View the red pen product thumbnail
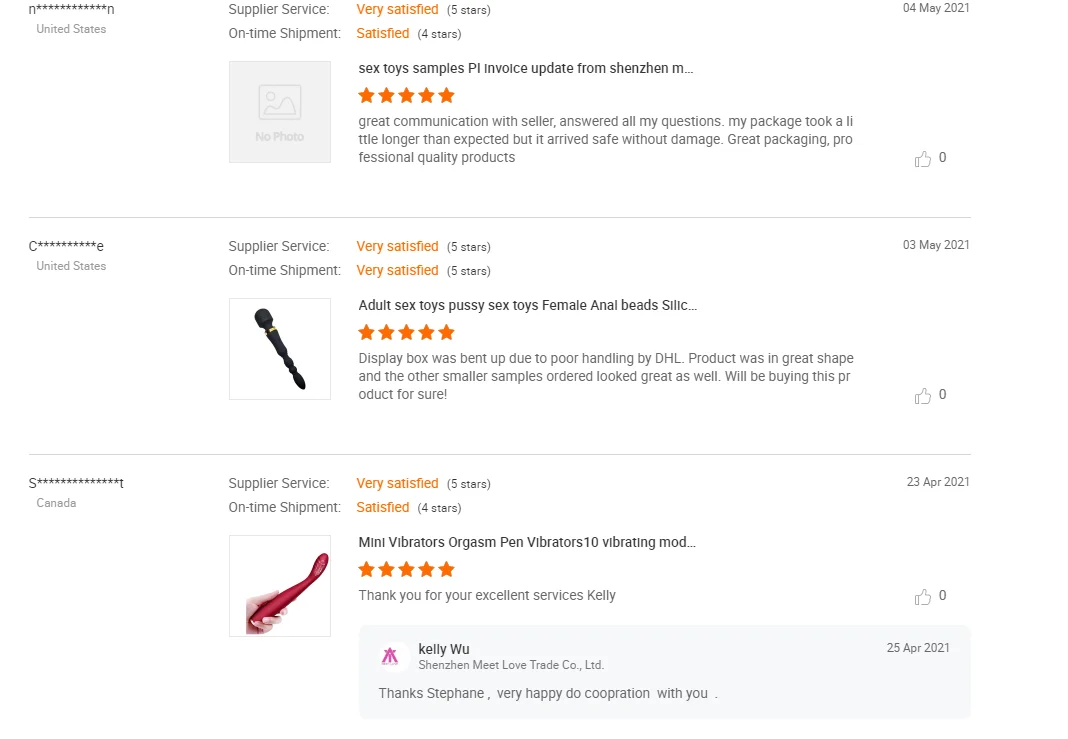Viewport: 1068px width, 739px height. (280, 586)
